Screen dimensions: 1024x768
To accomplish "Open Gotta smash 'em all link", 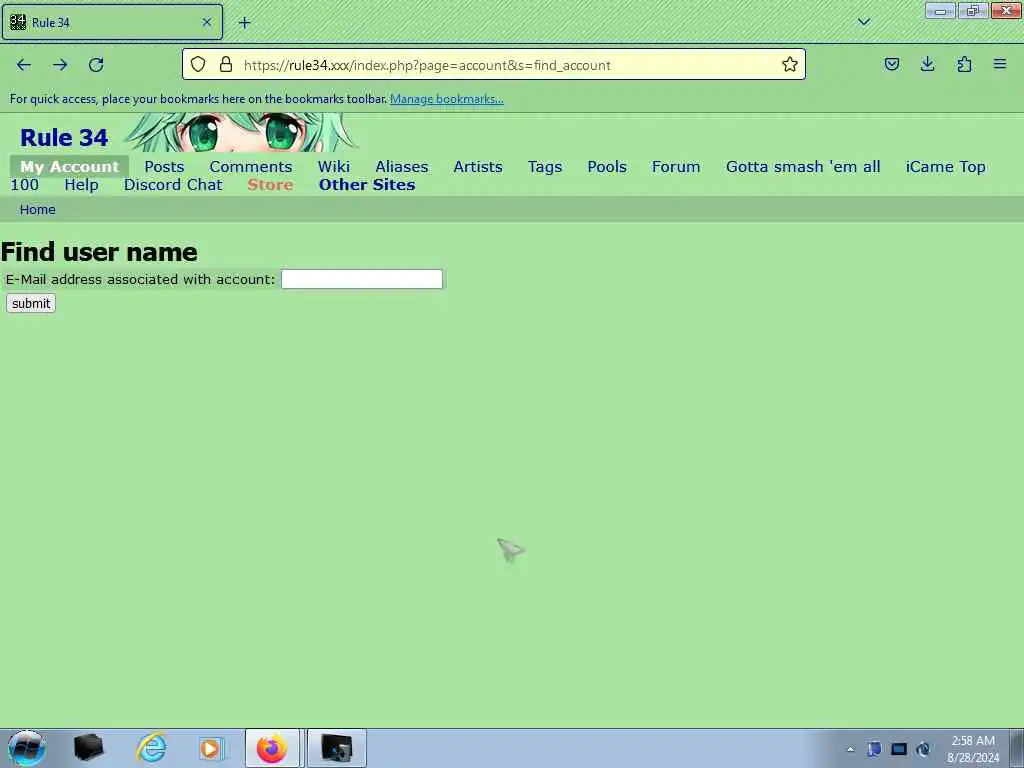I will pos(803,167).
